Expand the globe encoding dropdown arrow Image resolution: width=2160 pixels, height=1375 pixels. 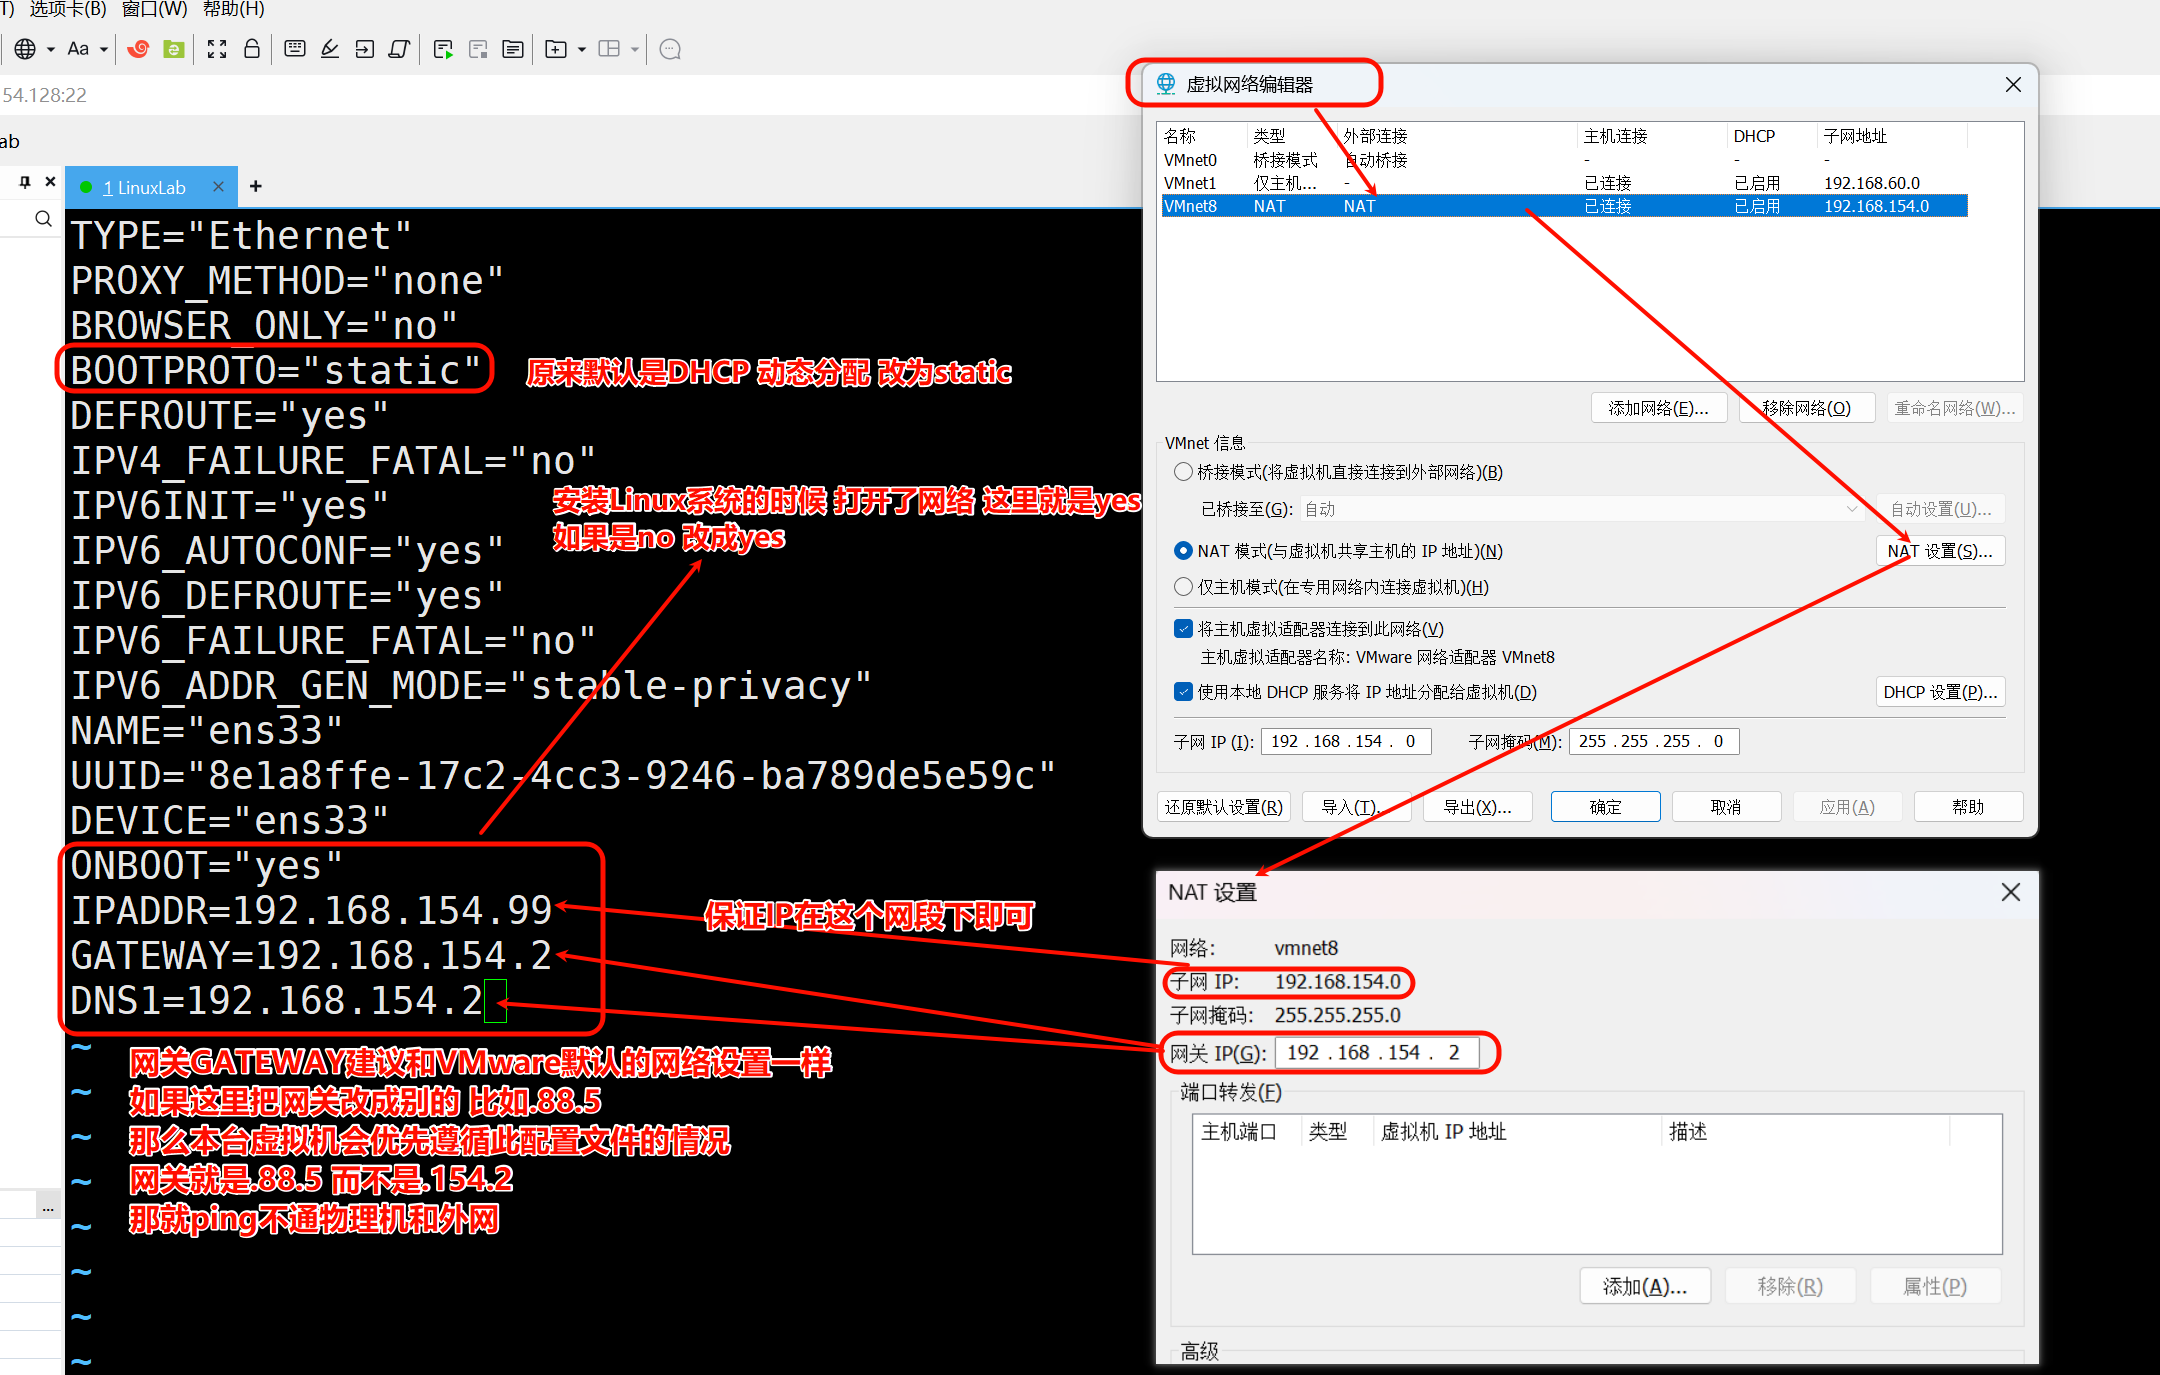pos(51,49)
